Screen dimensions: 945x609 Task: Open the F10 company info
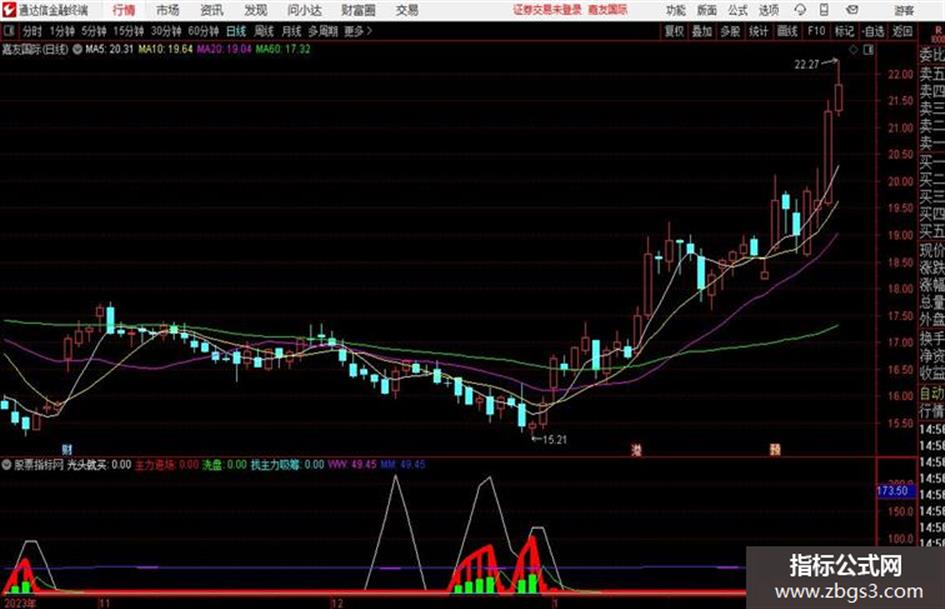(x=817, y=31)
